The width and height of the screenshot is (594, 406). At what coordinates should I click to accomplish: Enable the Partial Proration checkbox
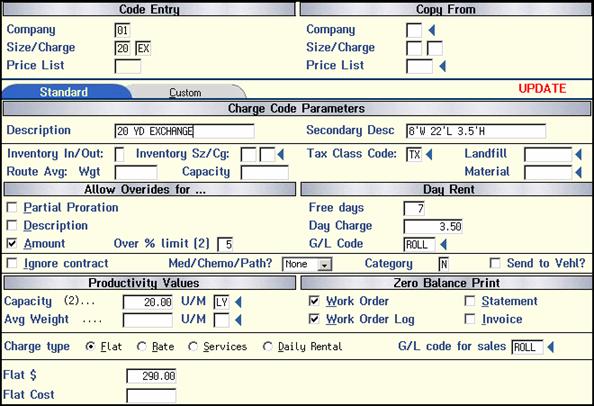point(12,207)
